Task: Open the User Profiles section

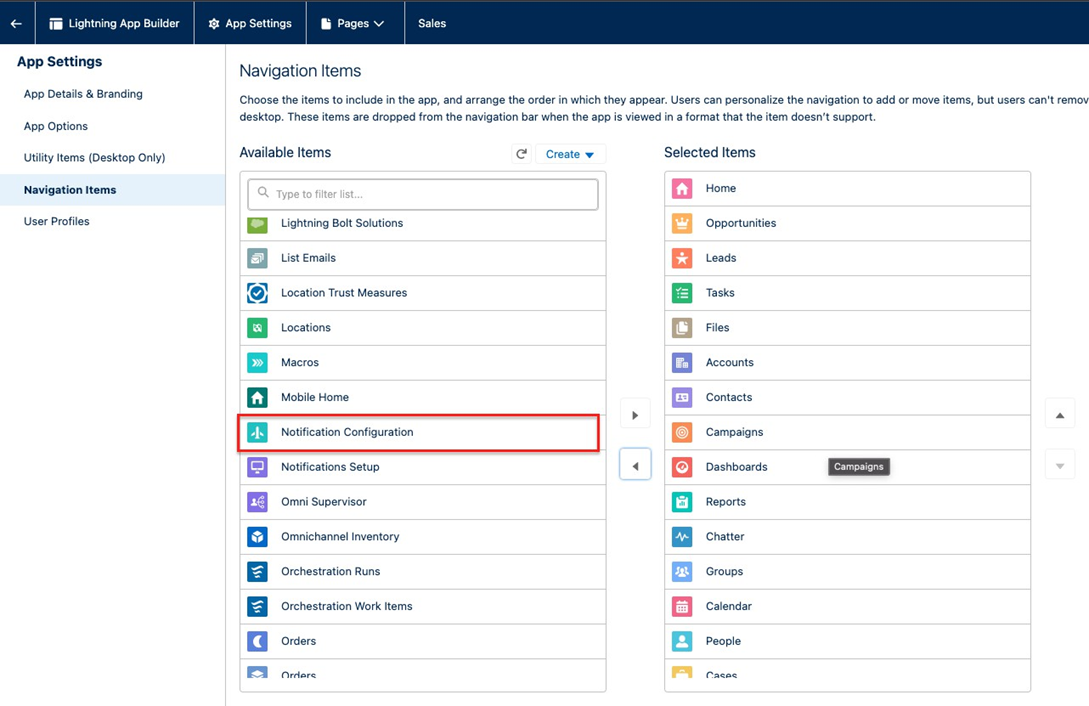Action: (x=56, y=221)
